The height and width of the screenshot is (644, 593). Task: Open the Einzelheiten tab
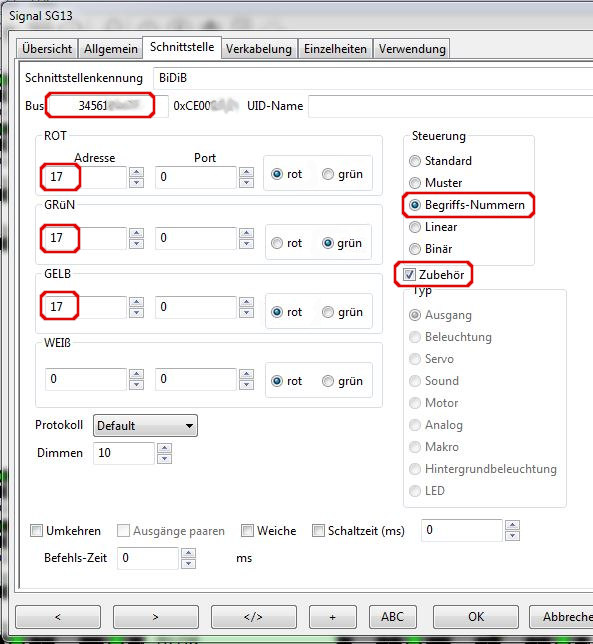pyautogui.click(x=335, y=49)
